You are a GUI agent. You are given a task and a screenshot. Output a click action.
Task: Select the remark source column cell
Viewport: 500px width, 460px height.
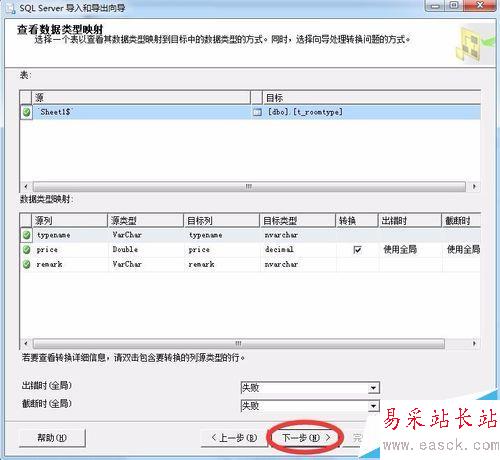coord(70,264)
